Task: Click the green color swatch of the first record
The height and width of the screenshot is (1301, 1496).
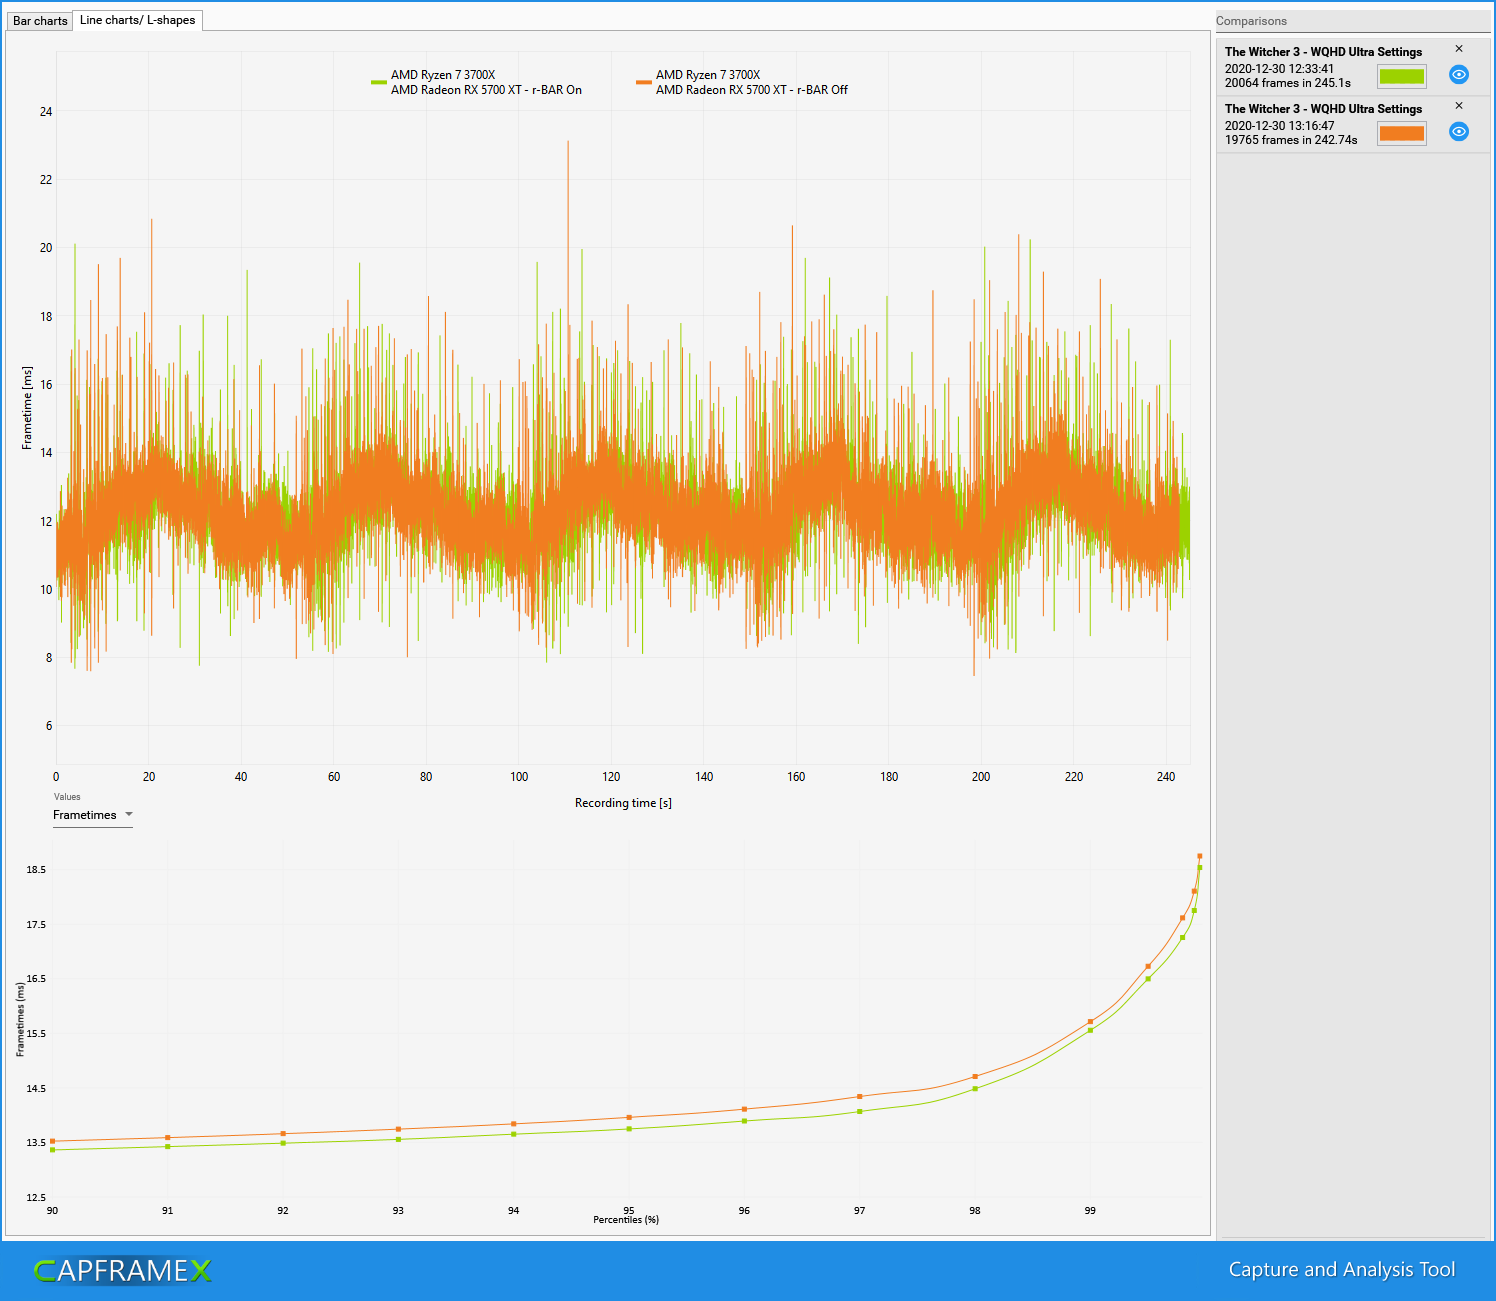Action: [1401, 75]
